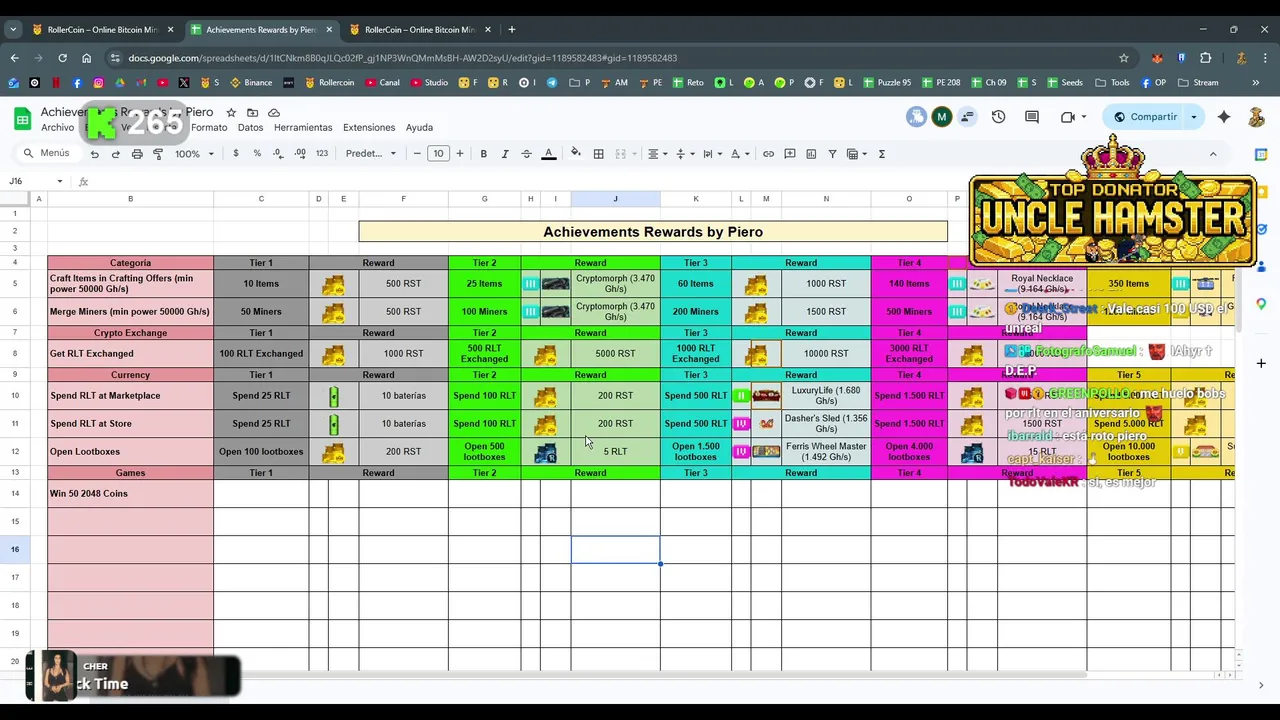Decrease decimal places in toolbar

click(278, 154)
